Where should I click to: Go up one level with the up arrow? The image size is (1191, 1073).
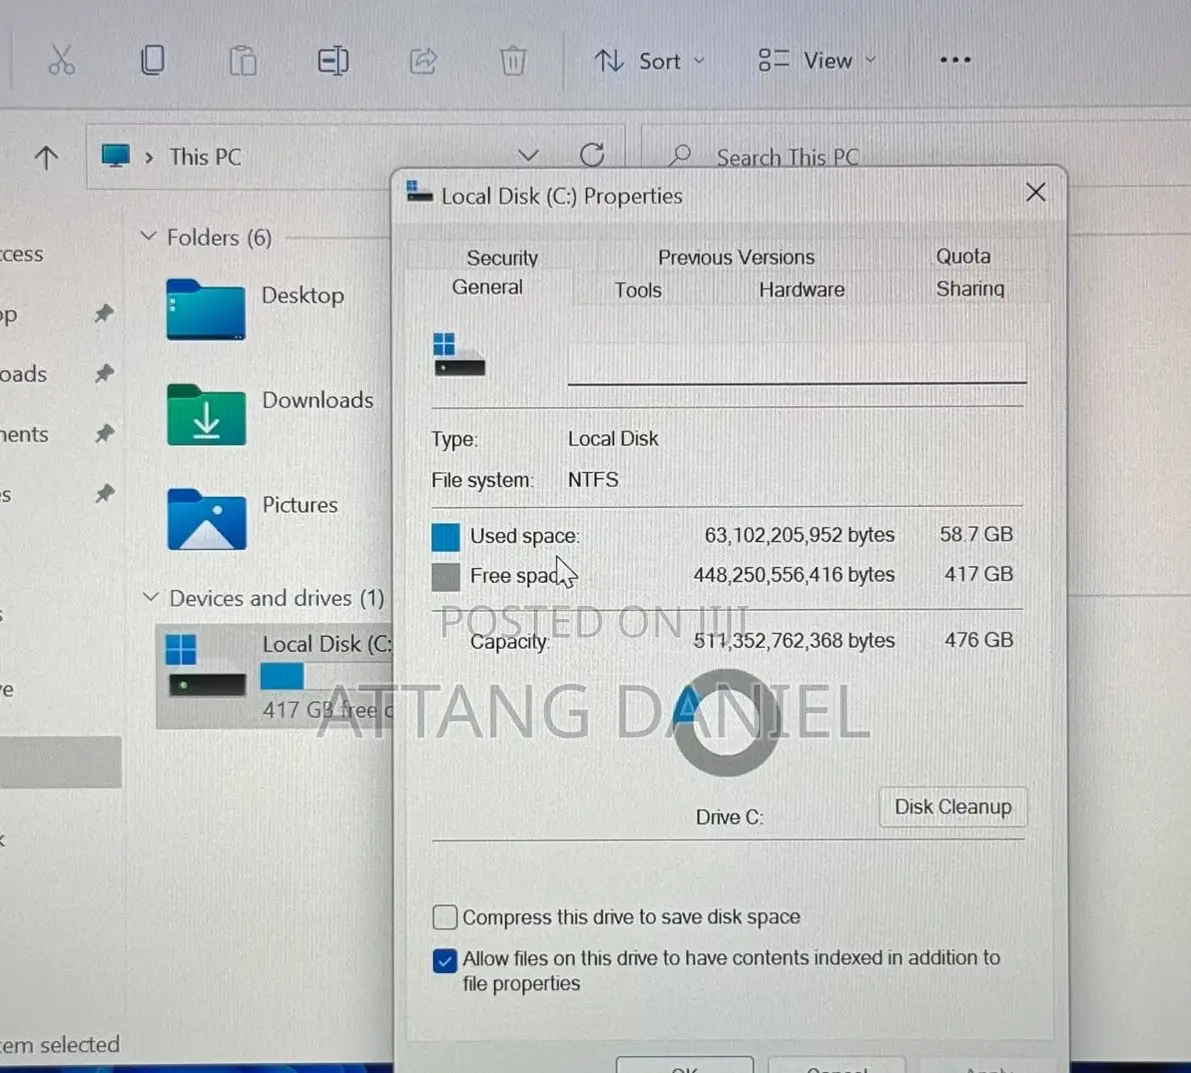click(46, 157)
